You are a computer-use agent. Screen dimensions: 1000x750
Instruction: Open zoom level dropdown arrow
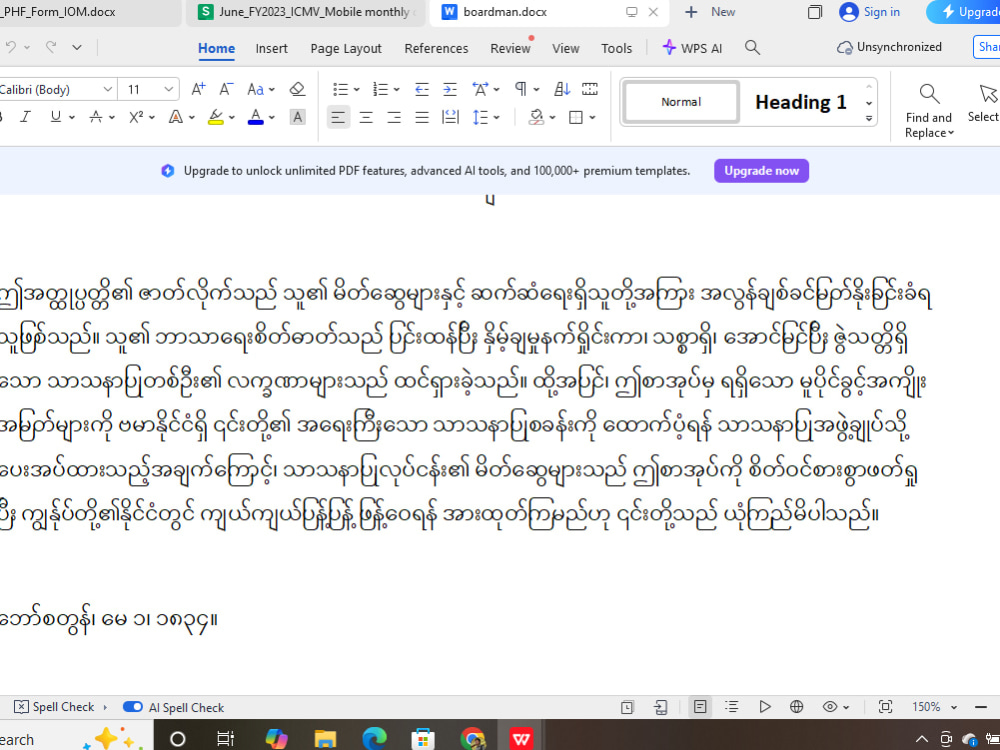tap(954, 707)
